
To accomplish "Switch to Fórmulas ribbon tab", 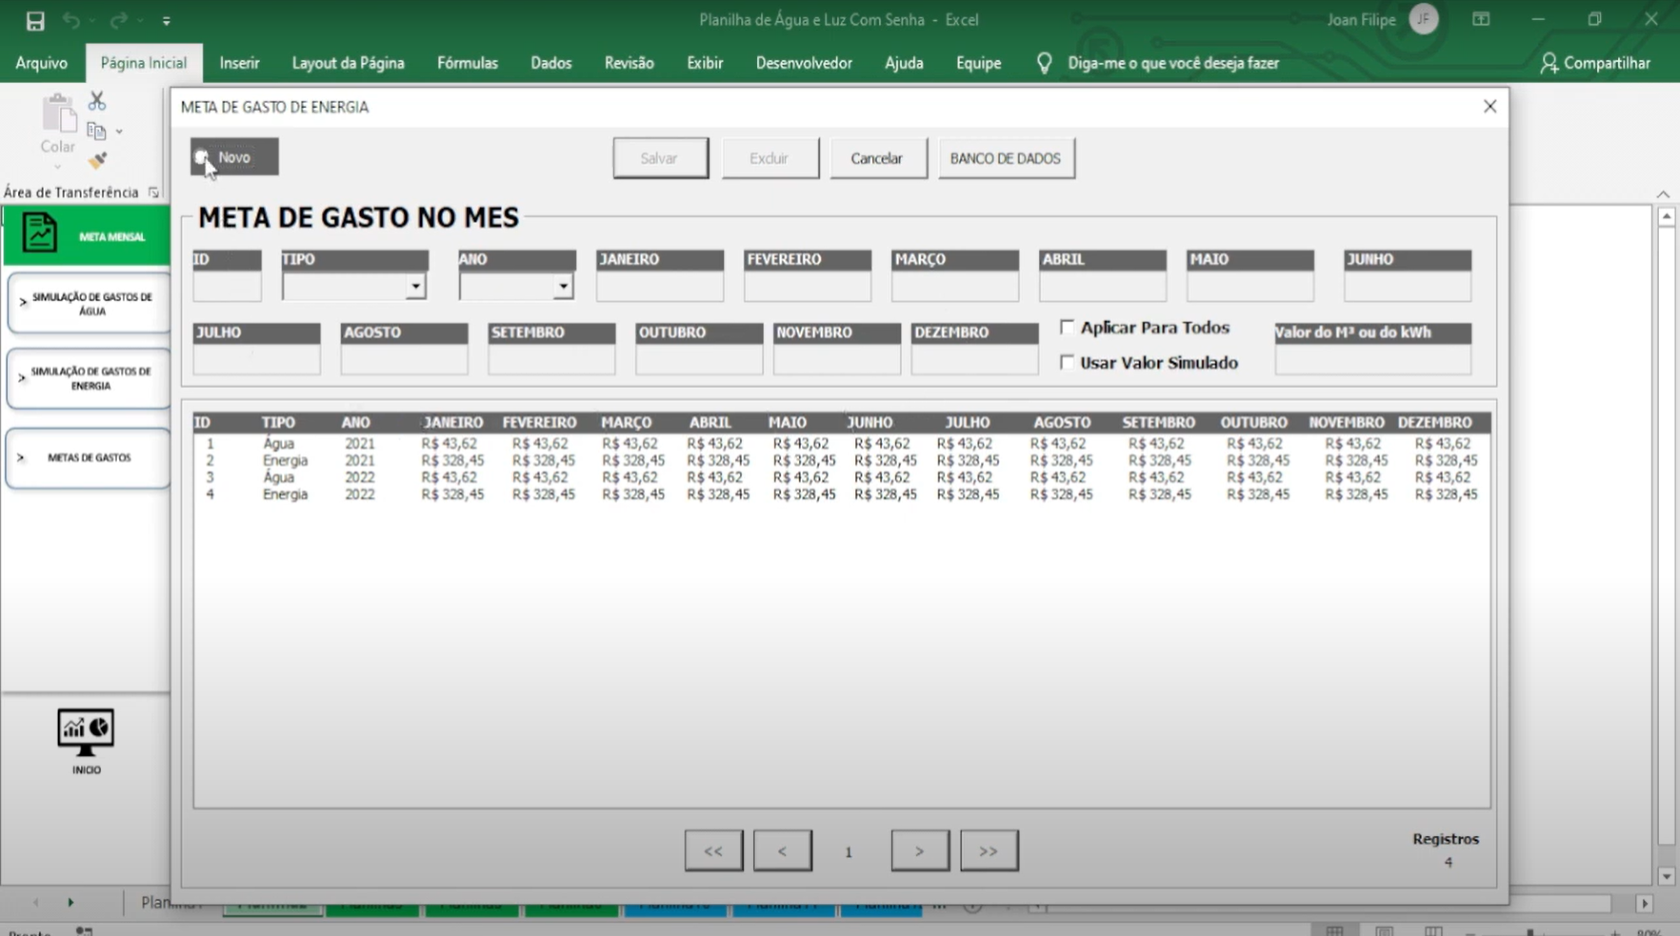I will (x=467, y=63).
